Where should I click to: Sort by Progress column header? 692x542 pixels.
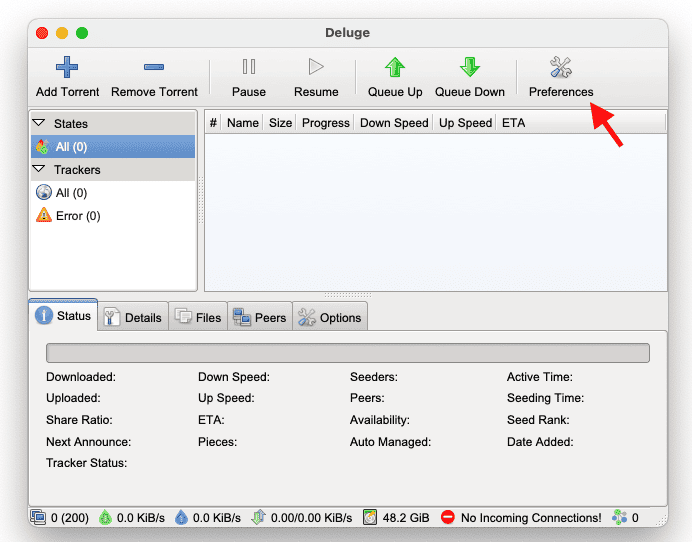[326, 123]
